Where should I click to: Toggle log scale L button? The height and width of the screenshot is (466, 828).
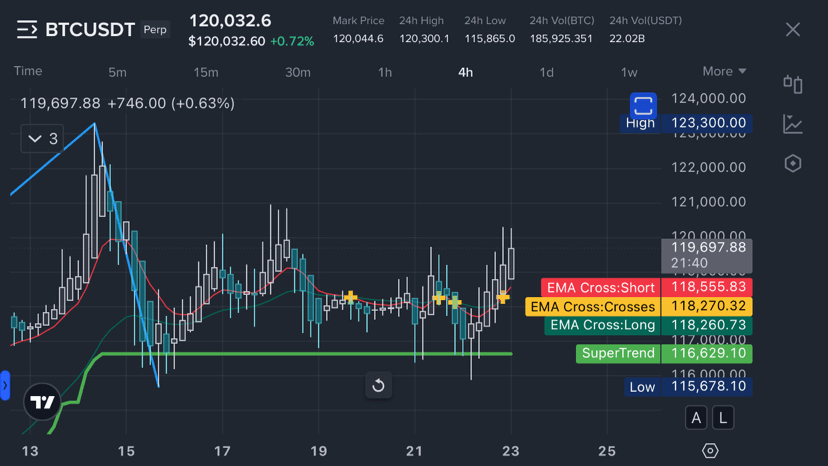click(723, 418)
